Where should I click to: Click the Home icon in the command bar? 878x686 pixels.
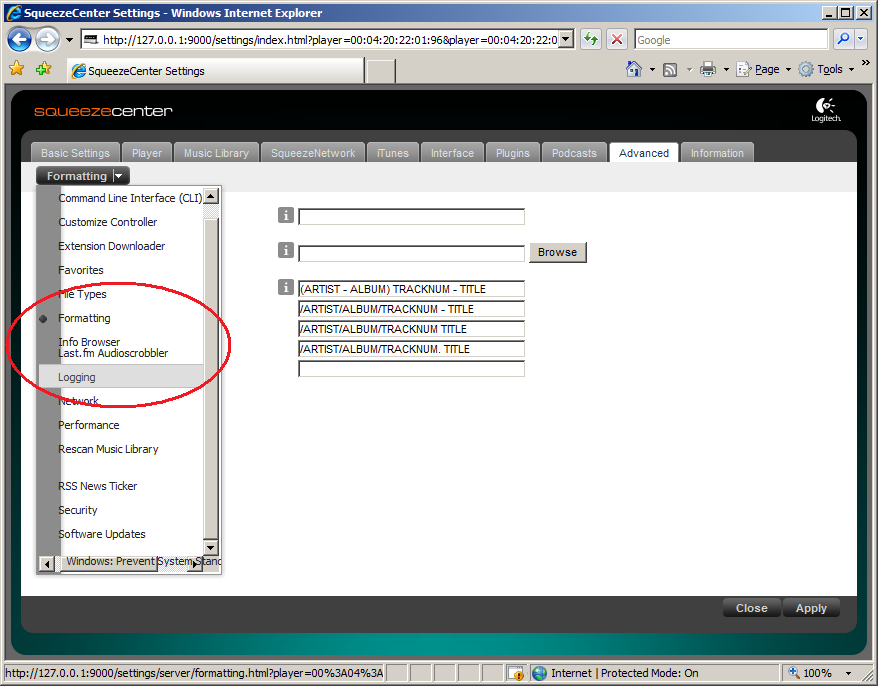coord(633,69)
